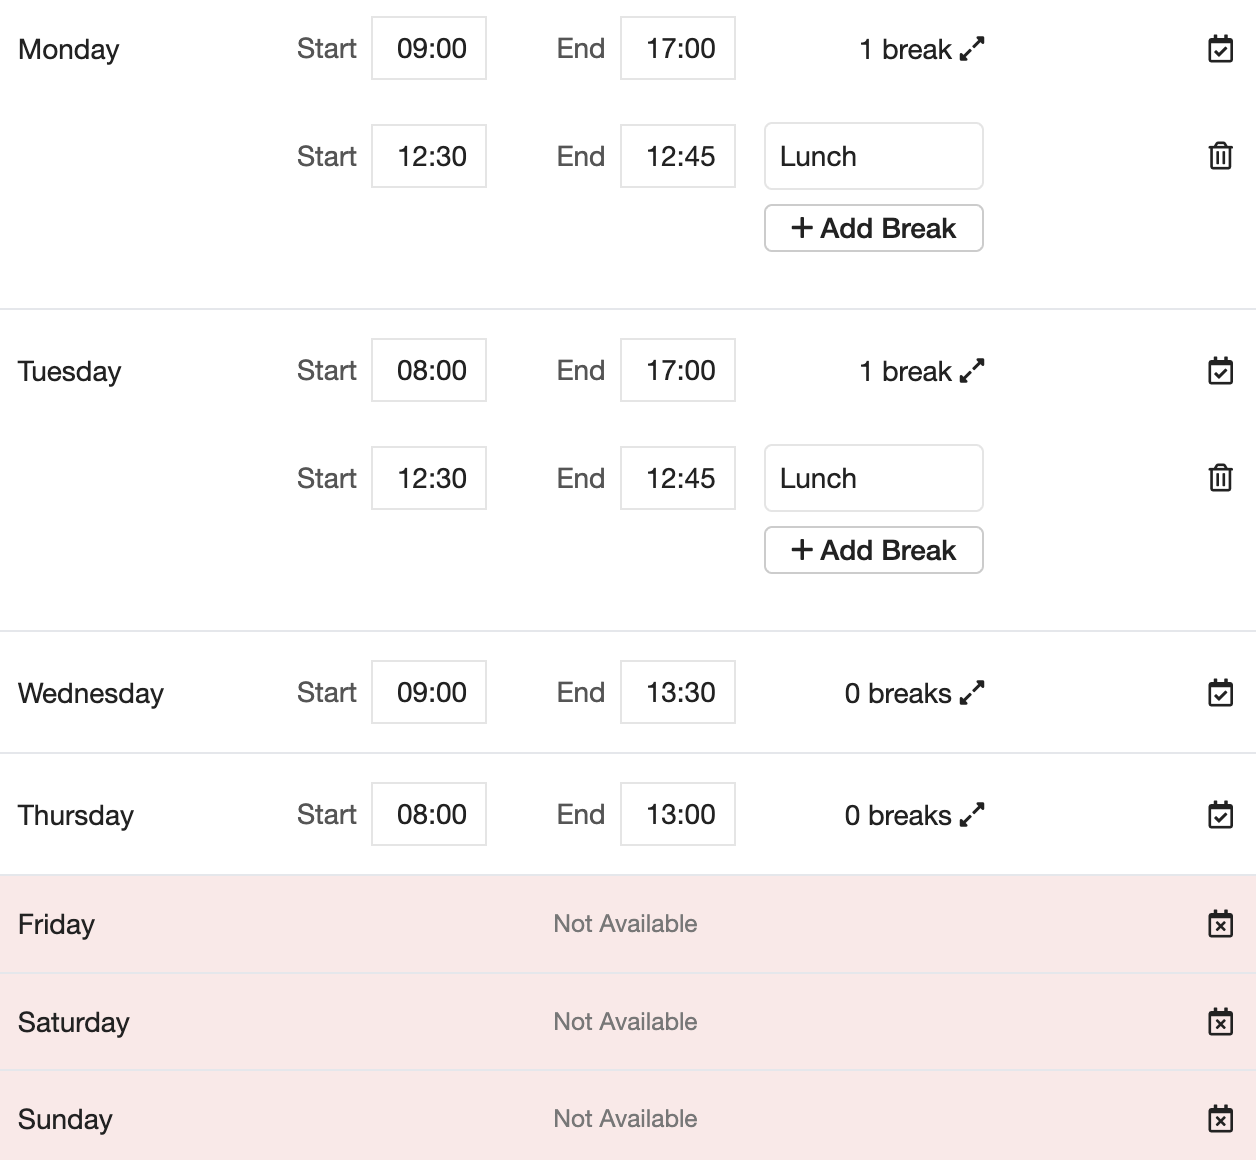Enable Sunday using the calendar-x icon
Viewport: 1256px width, 1160px height.
1220,1119
